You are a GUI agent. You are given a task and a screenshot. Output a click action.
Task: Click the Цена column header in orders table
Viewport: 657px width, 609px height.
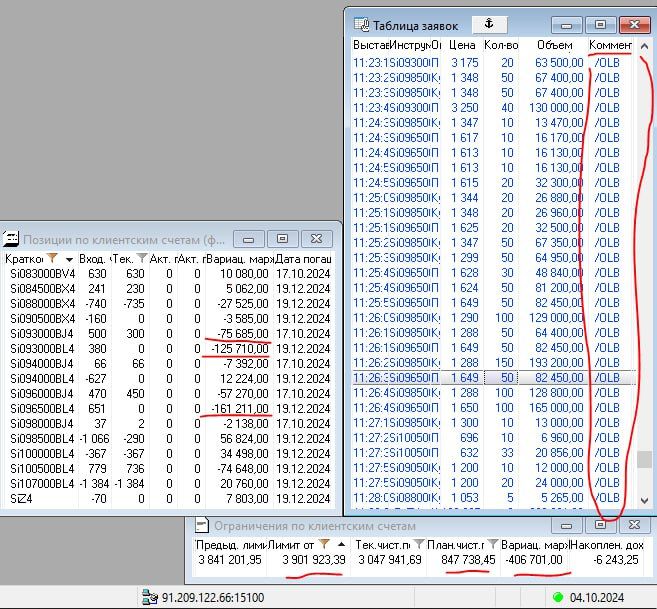[461, 45]
